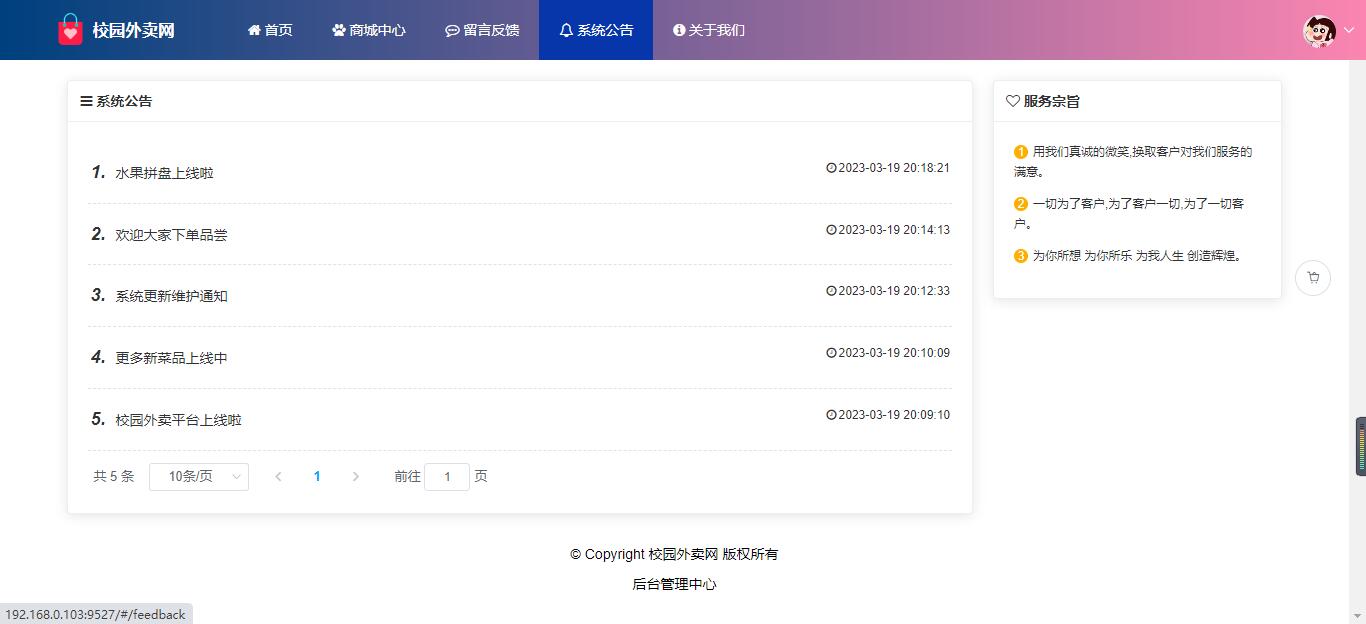Open announcement 校园外卖平台上线啦
The image size is (1366, 624).
coord(178,420)
